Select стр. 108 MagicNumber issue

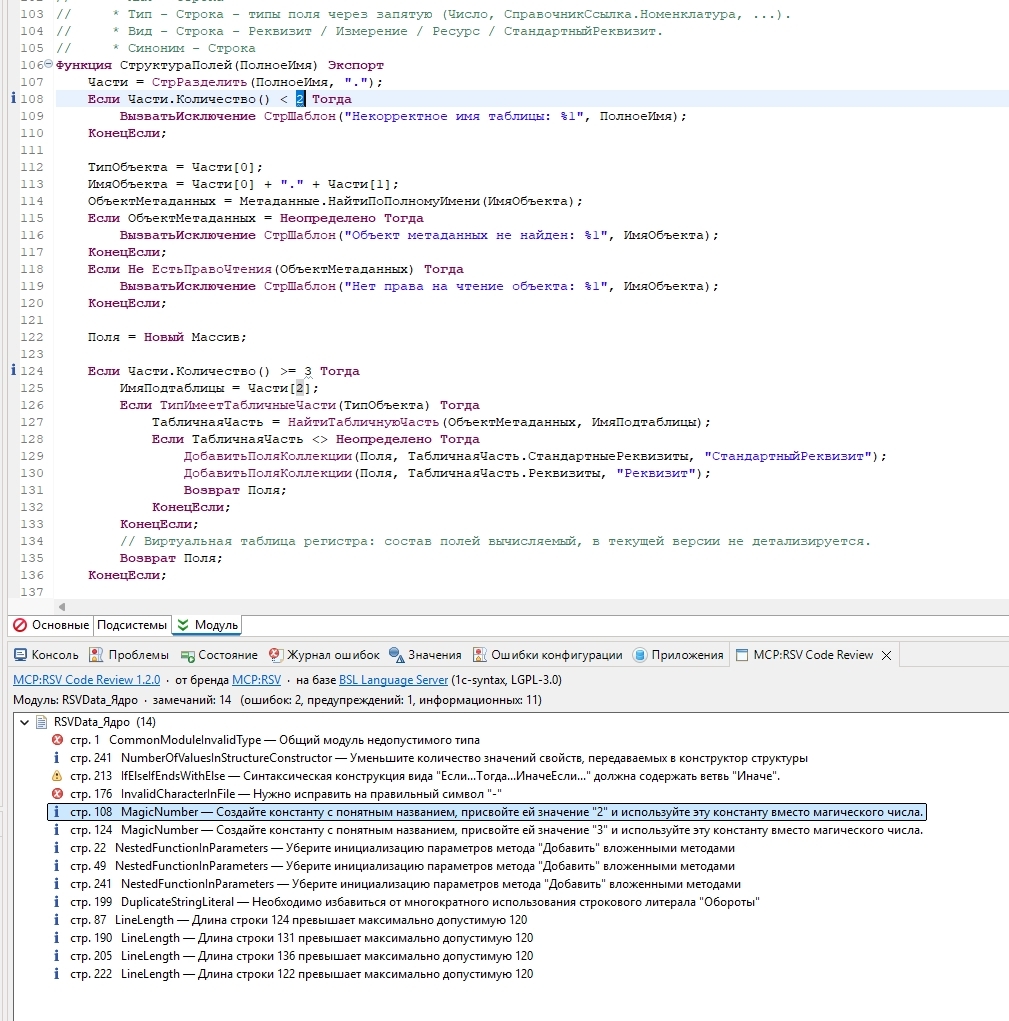pyautogui.click(x=487, y=812)
